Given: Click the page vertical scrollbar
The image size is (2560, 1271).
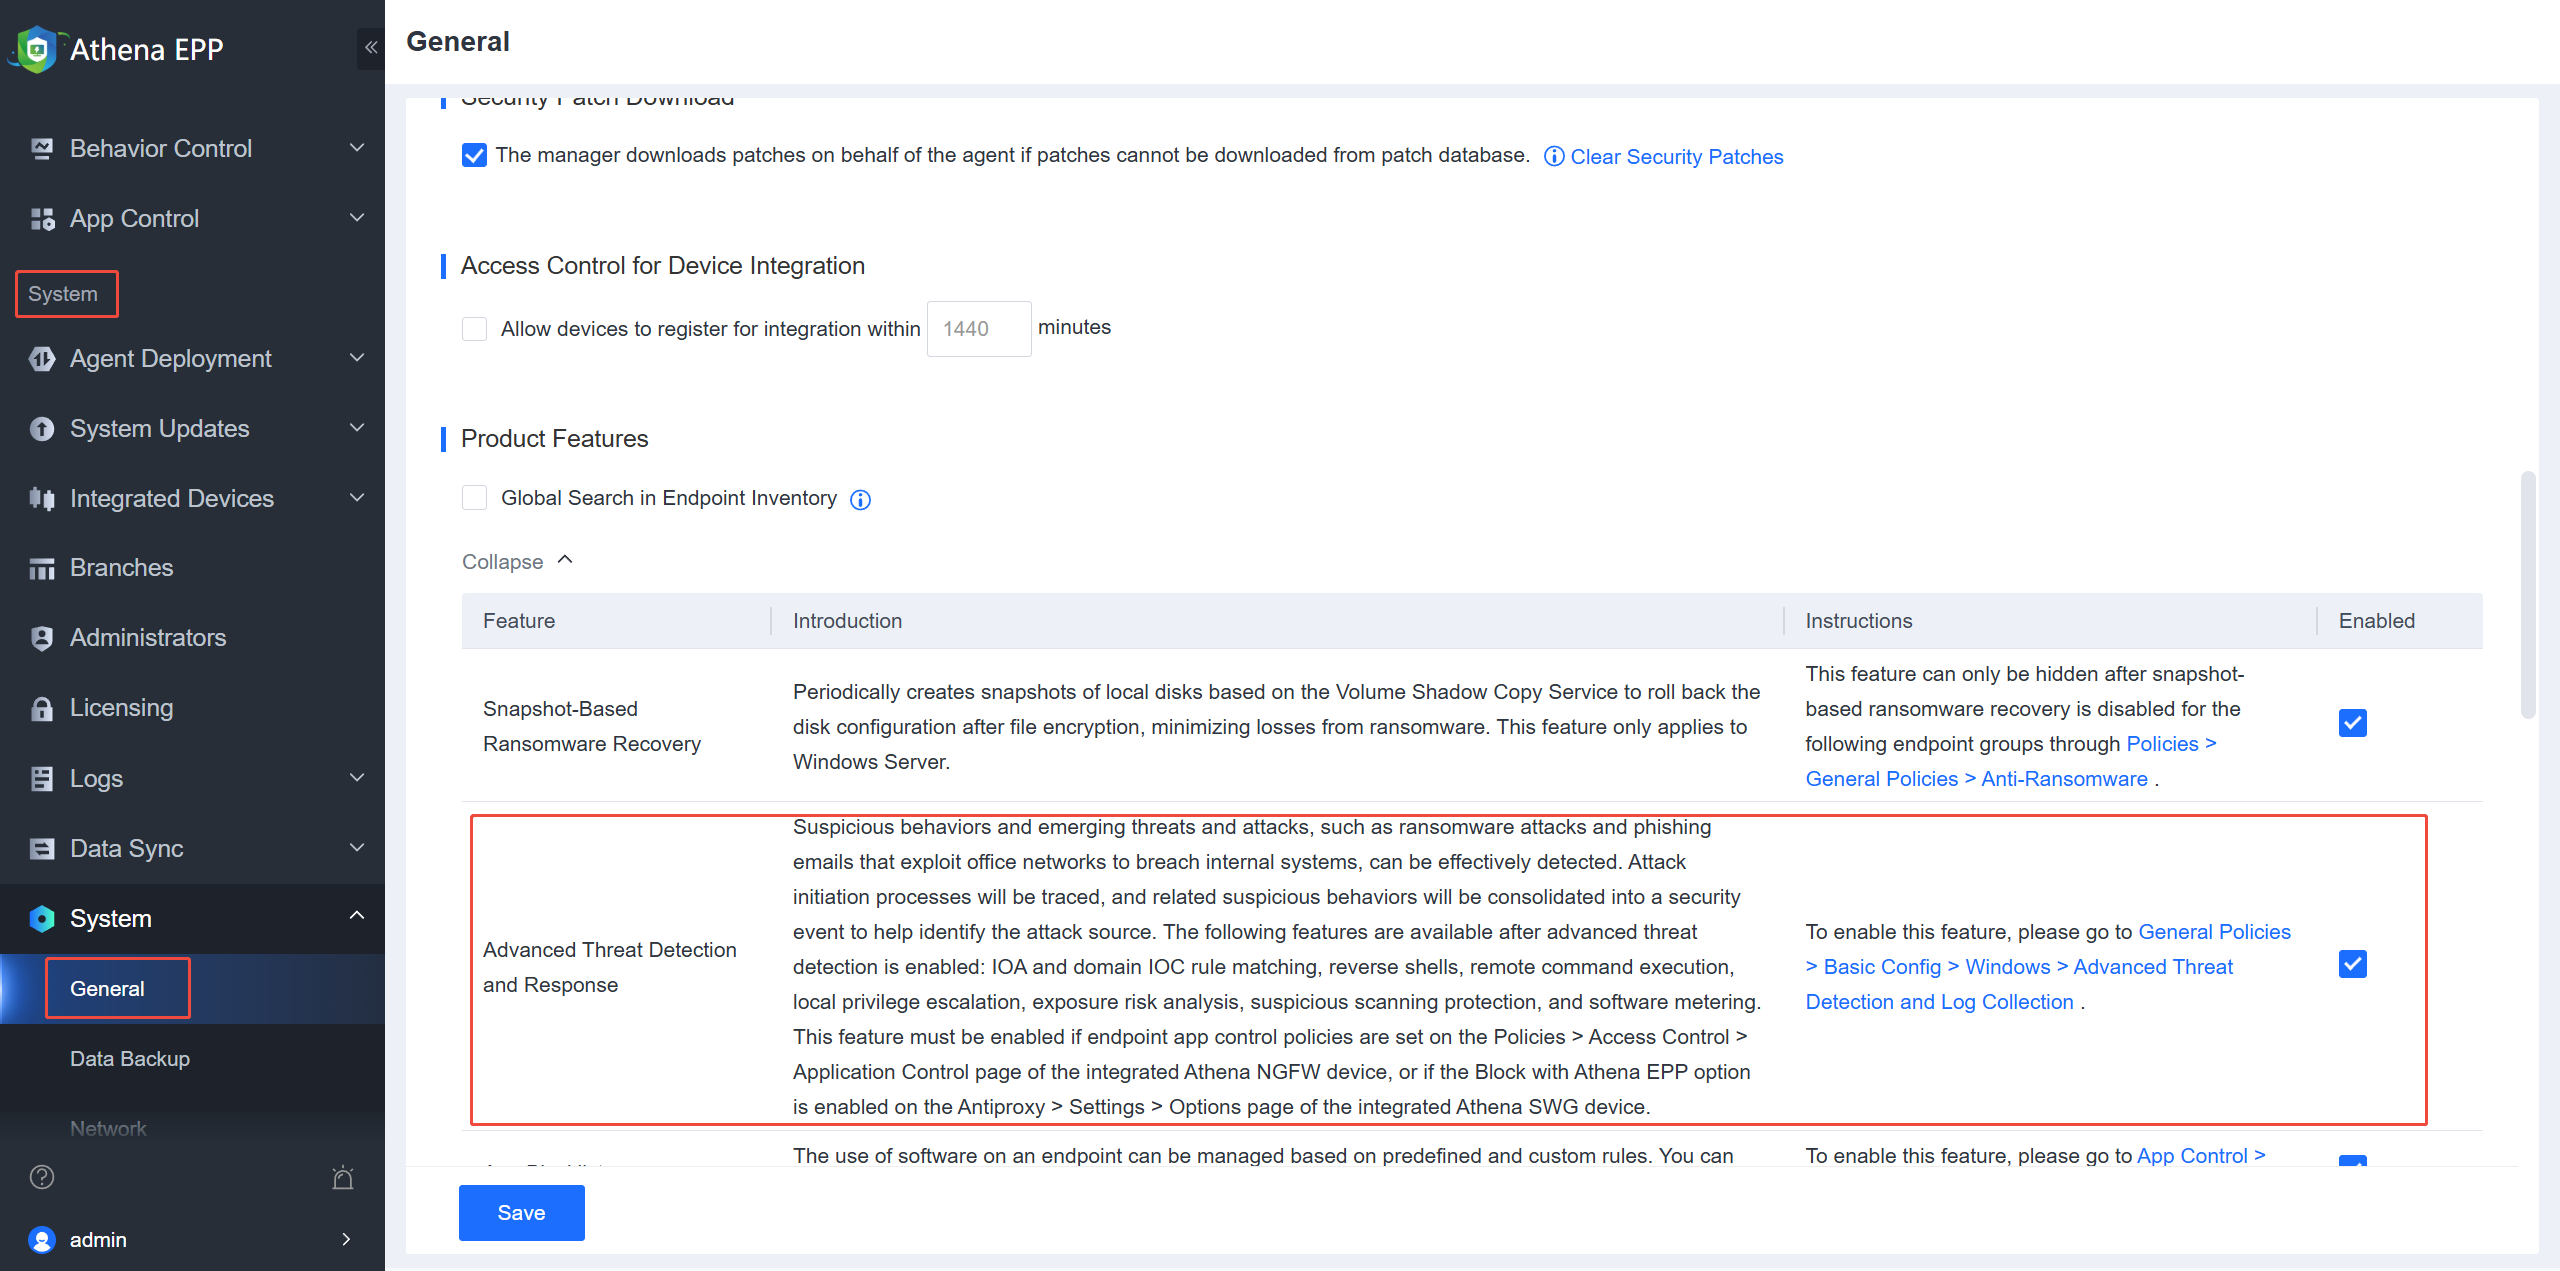Looking at the screenshot, I should (x=2528, y=594).
